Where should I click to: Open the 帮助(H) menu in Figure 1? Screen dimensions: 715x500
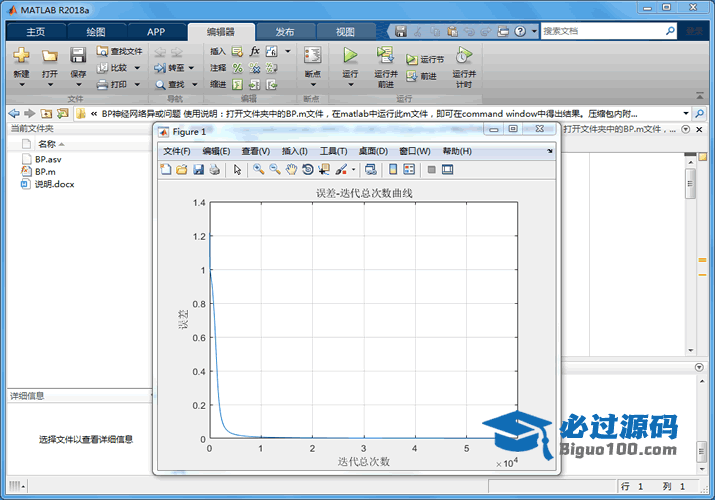pos(457,151)
